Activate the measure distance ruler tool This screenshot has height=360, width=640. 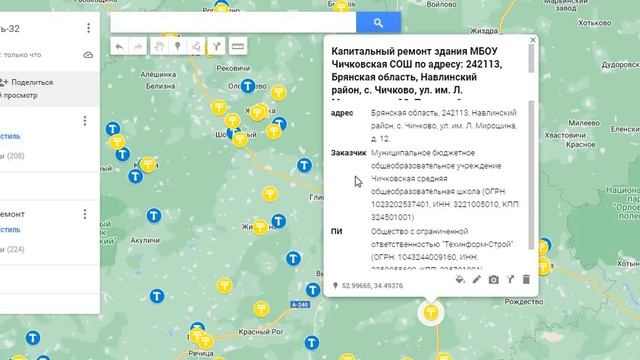pos(238,47)
